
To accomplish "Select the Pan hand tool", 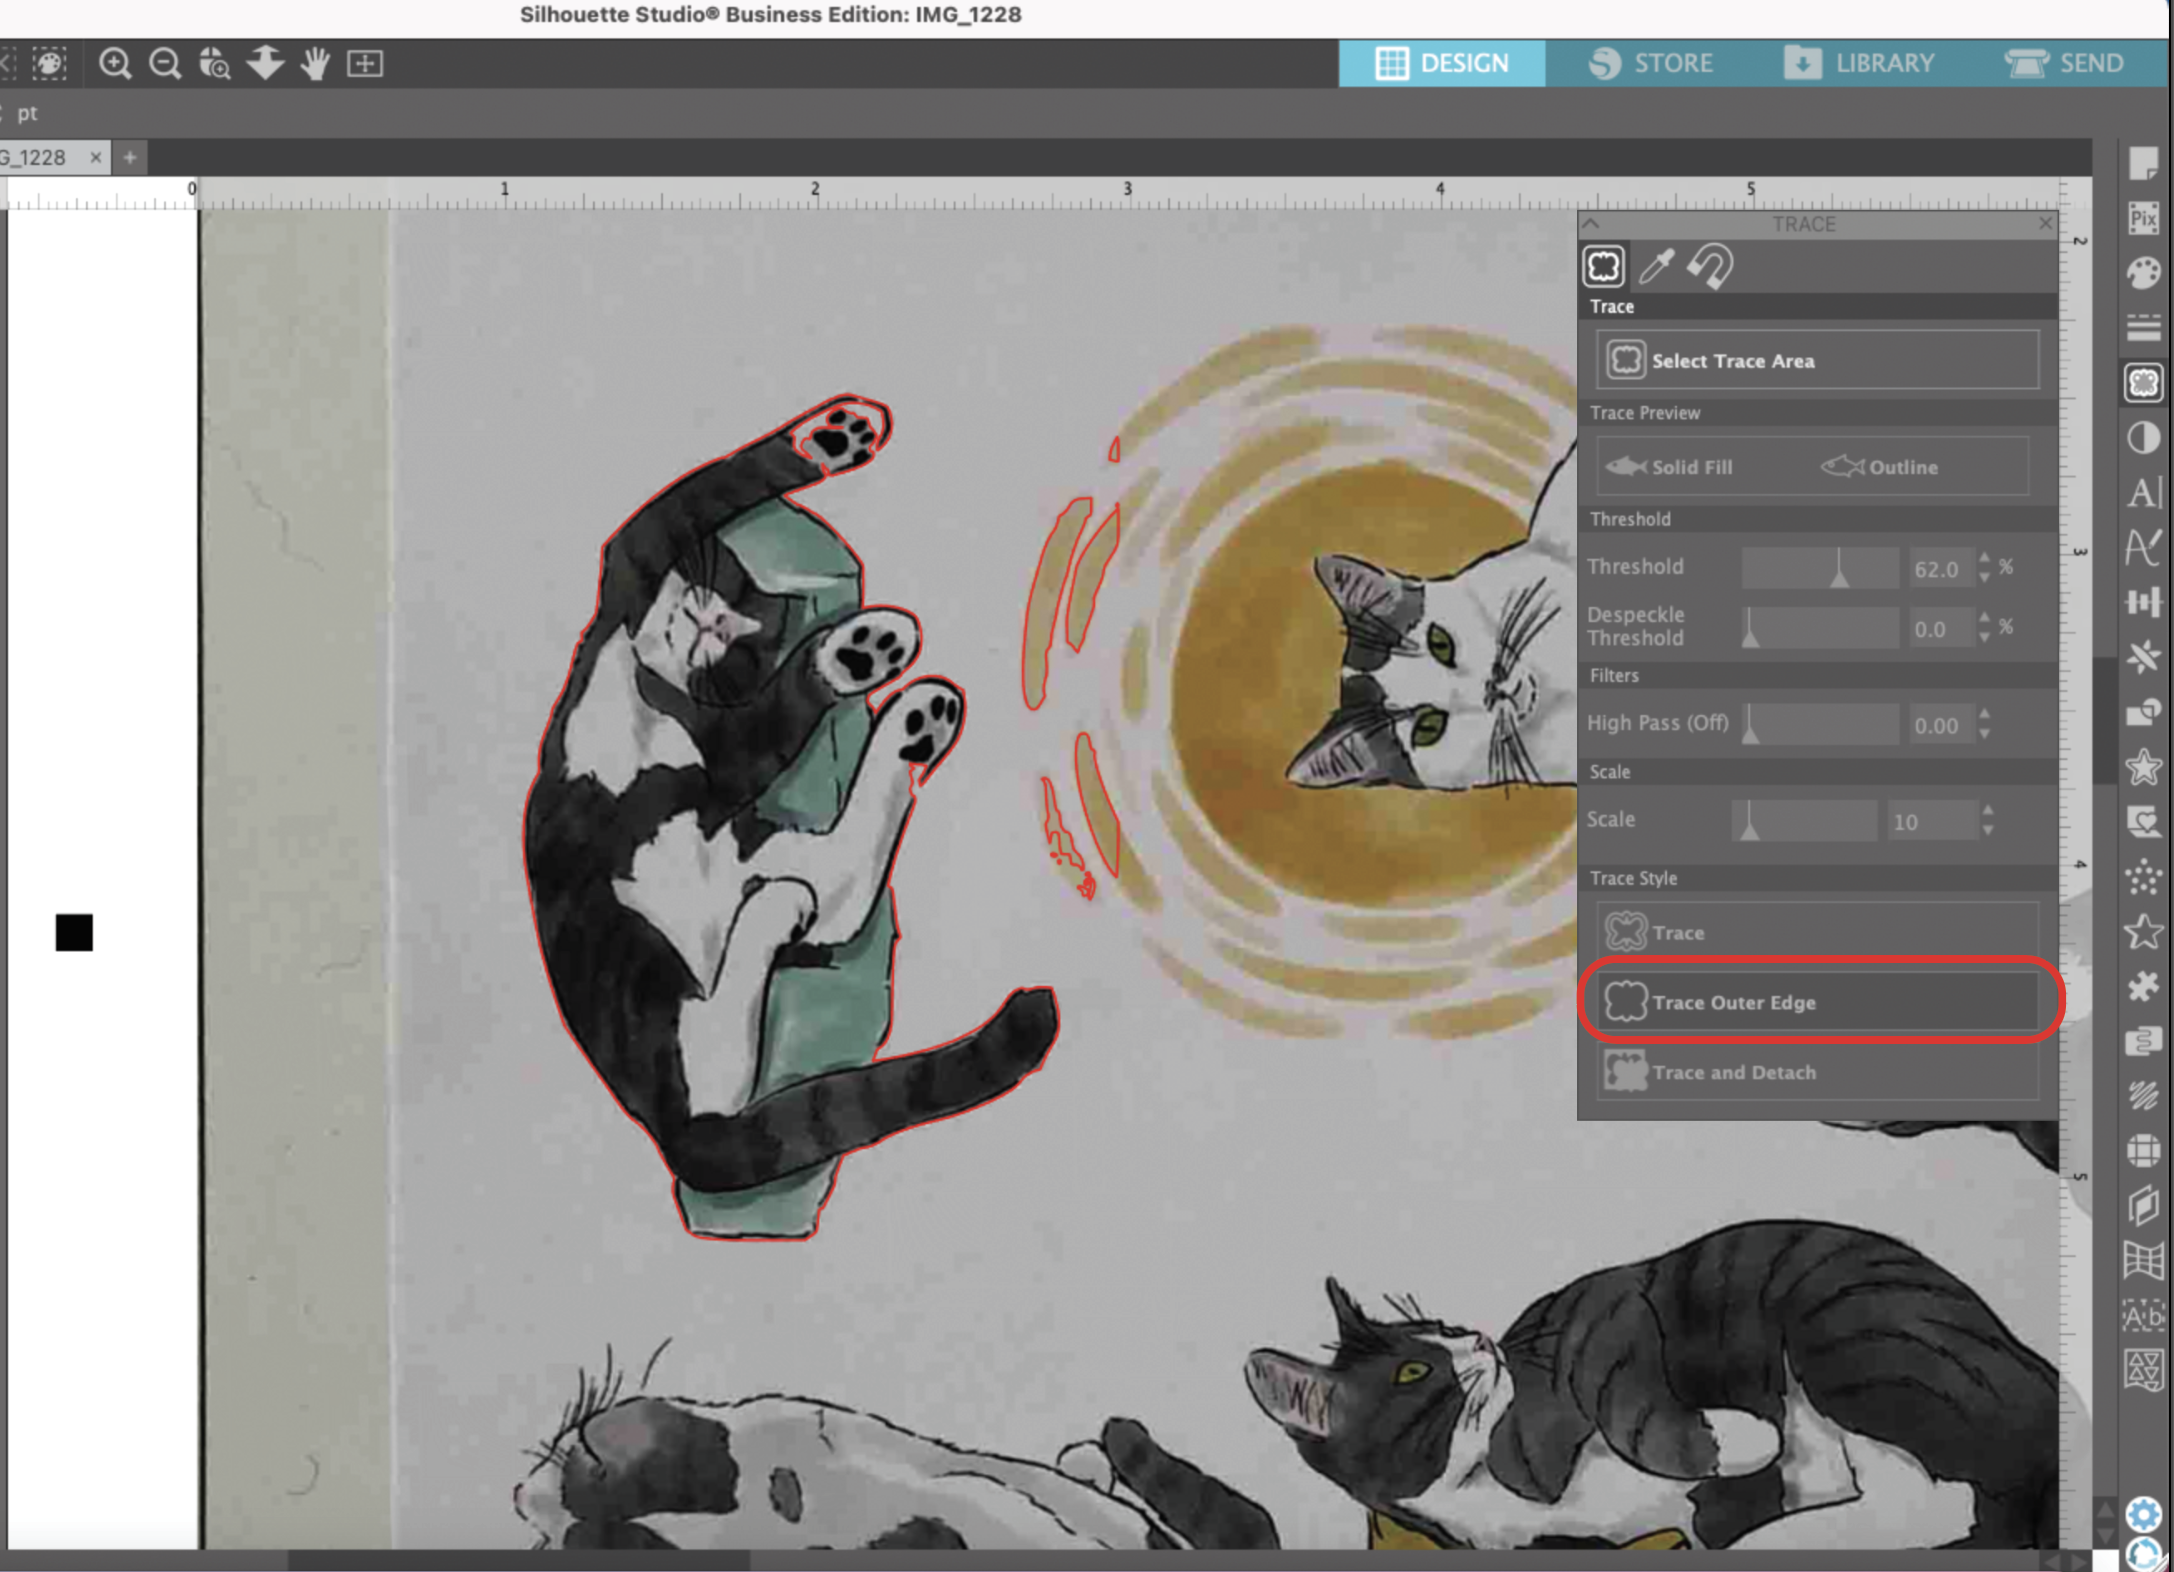I will (x=315, y=64).
